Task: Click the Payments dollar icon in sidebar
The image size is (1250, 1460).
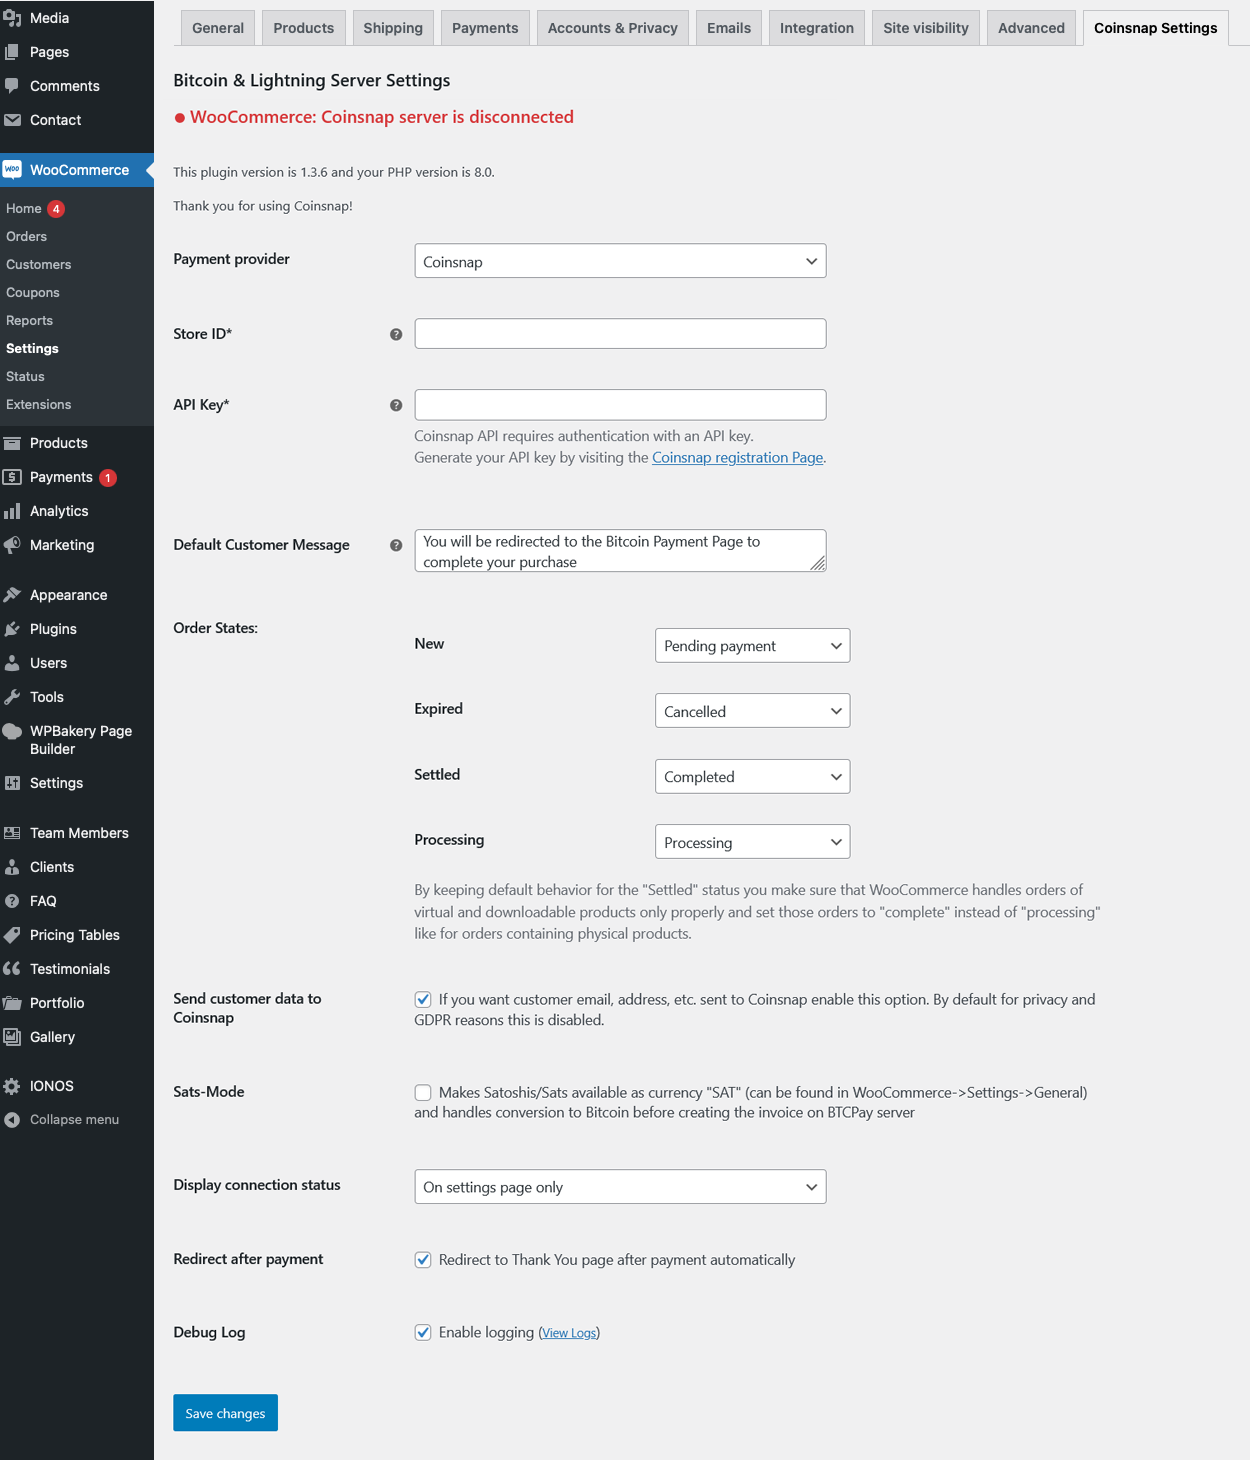Action: click(x=12, y=477)
